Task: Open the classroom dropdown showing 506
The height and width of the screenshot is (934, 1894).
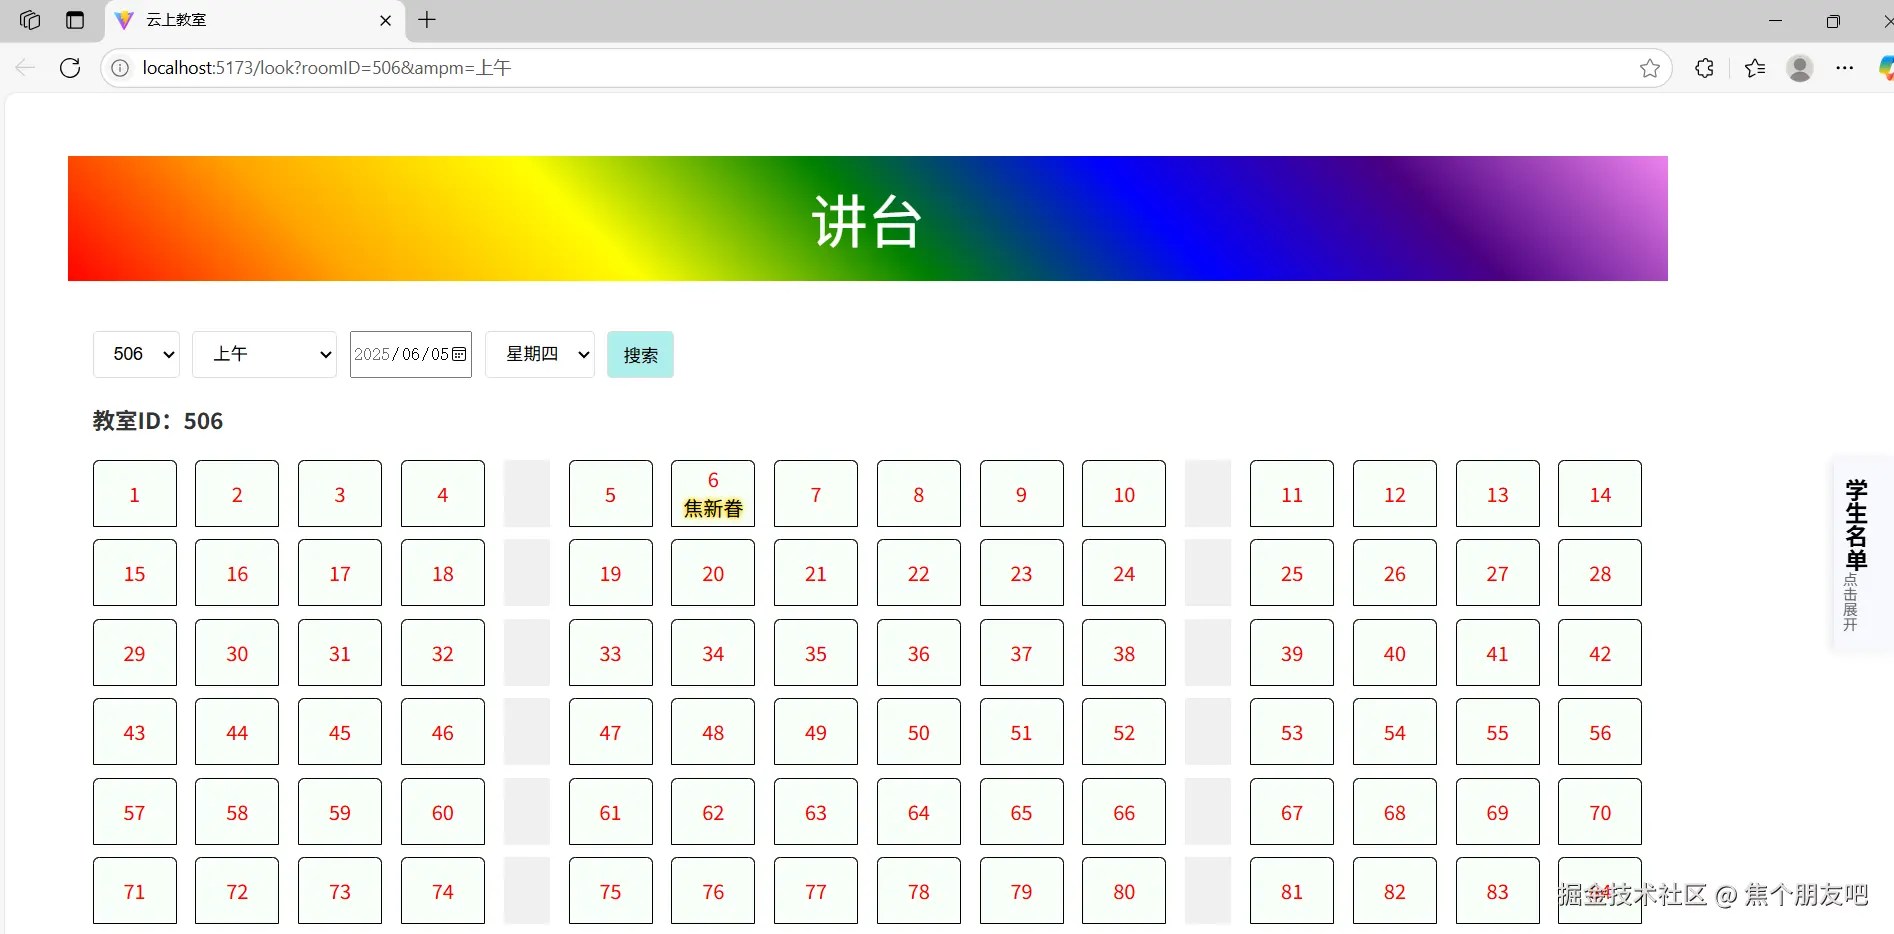Action: [136, 354]
